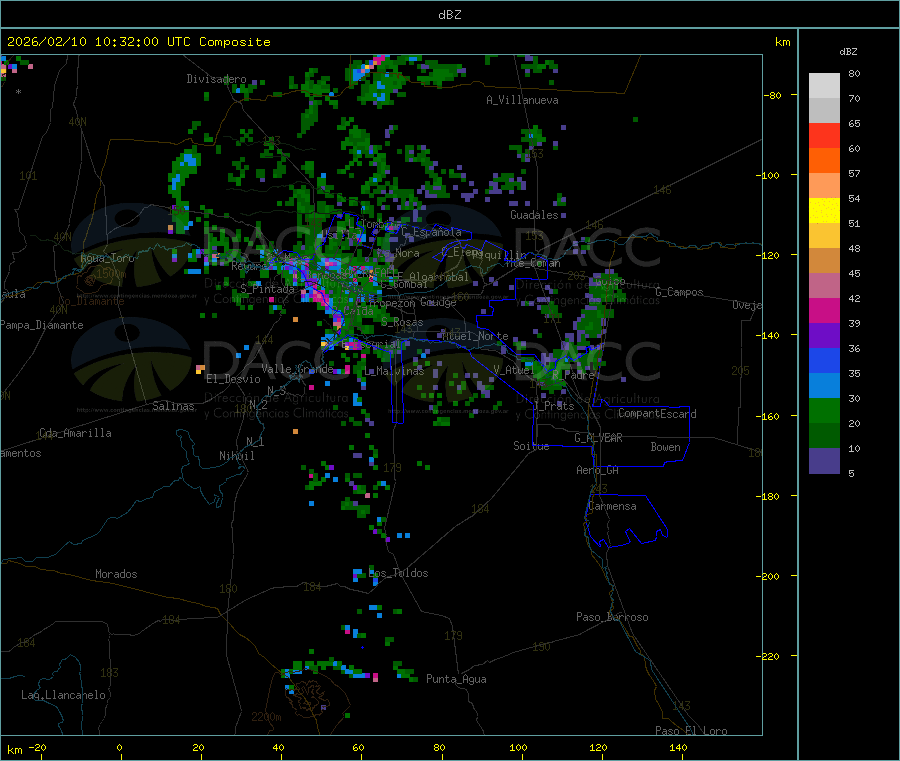
Task: Click the white 70-80 dBZ legend swatch
Action: coord(824,86)
